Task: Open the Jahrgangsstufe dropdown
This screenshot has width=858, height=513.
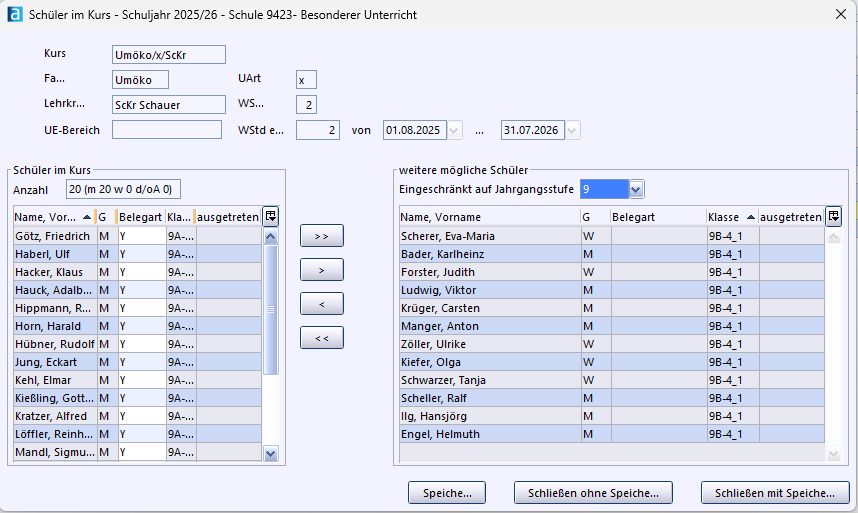Action: click(x=637, y=189)
